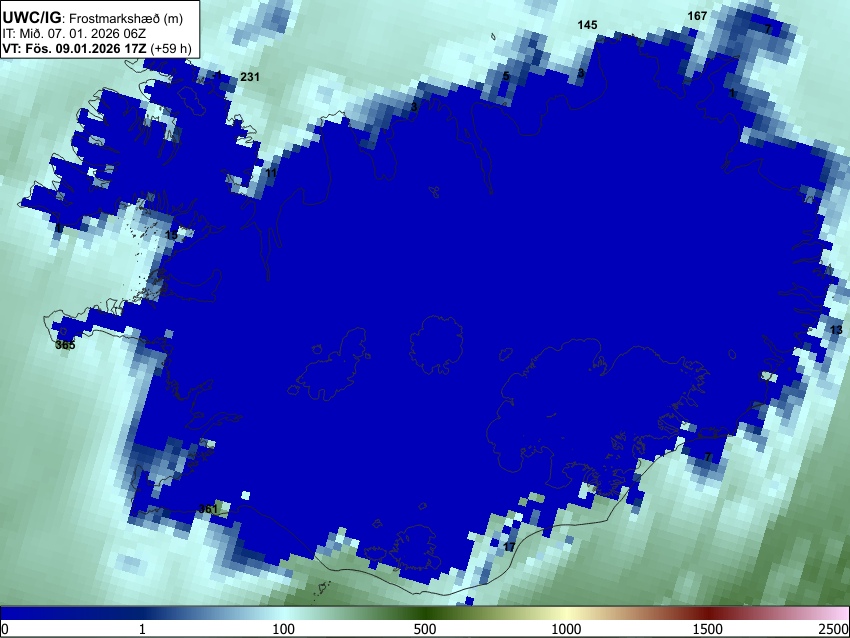This screenshot has height=638, width=850.
Task: Click the color scale label 500
Action: point(425,629)
